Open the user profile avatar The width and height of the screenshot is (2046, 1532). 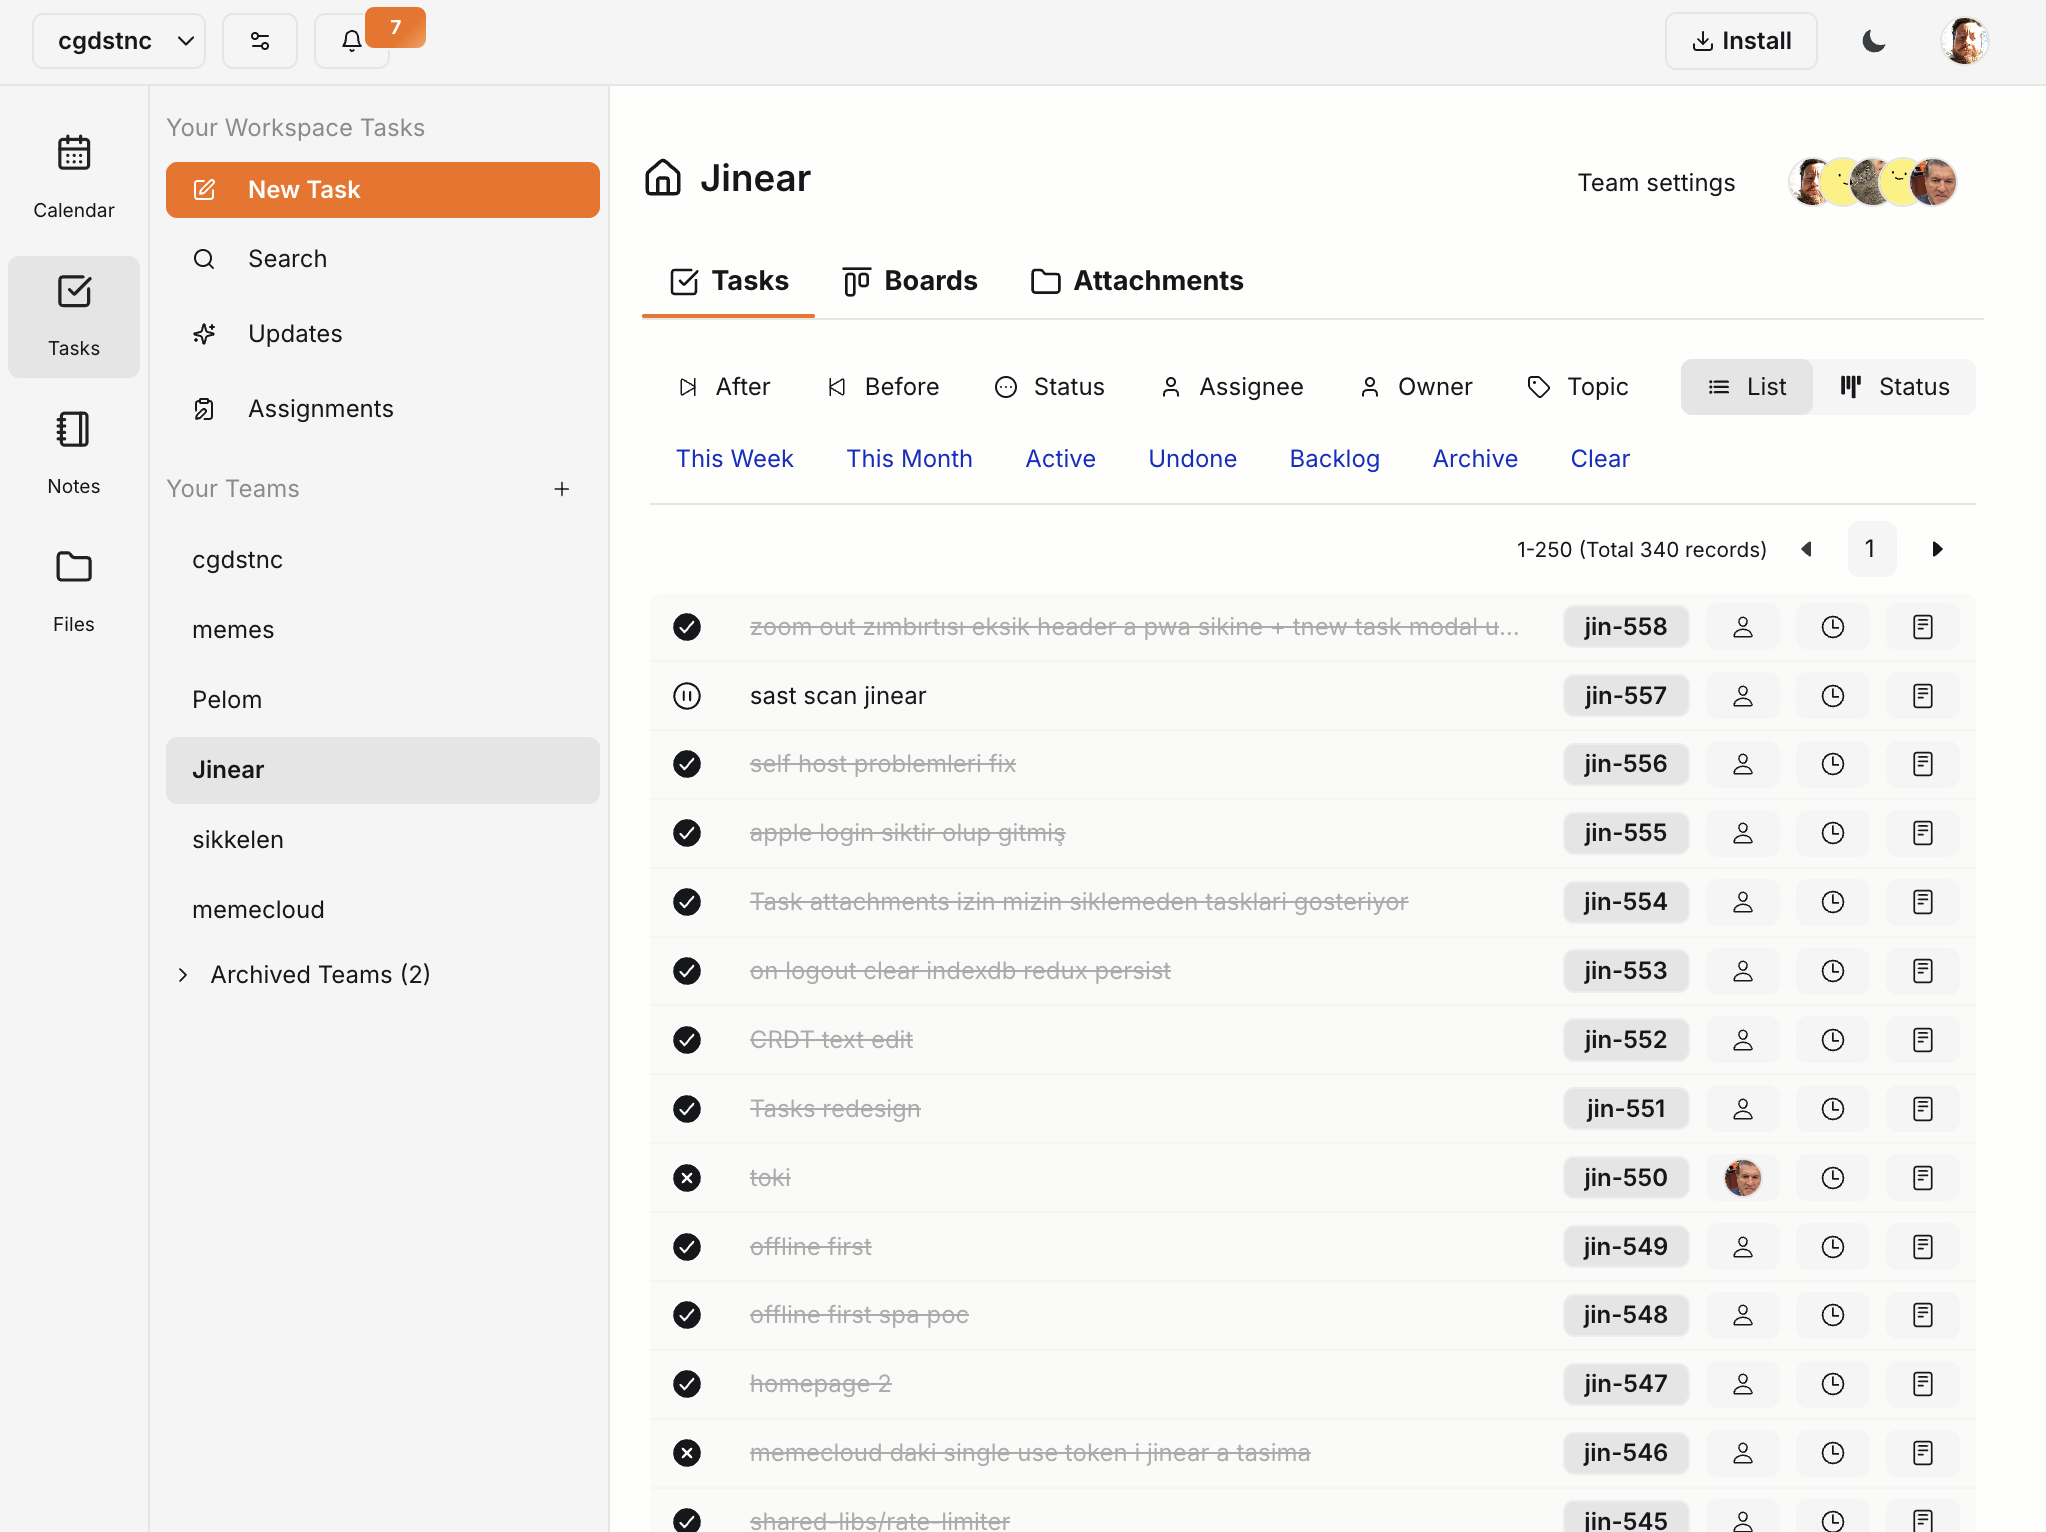pyautogui.click(x=1964, y=41)
